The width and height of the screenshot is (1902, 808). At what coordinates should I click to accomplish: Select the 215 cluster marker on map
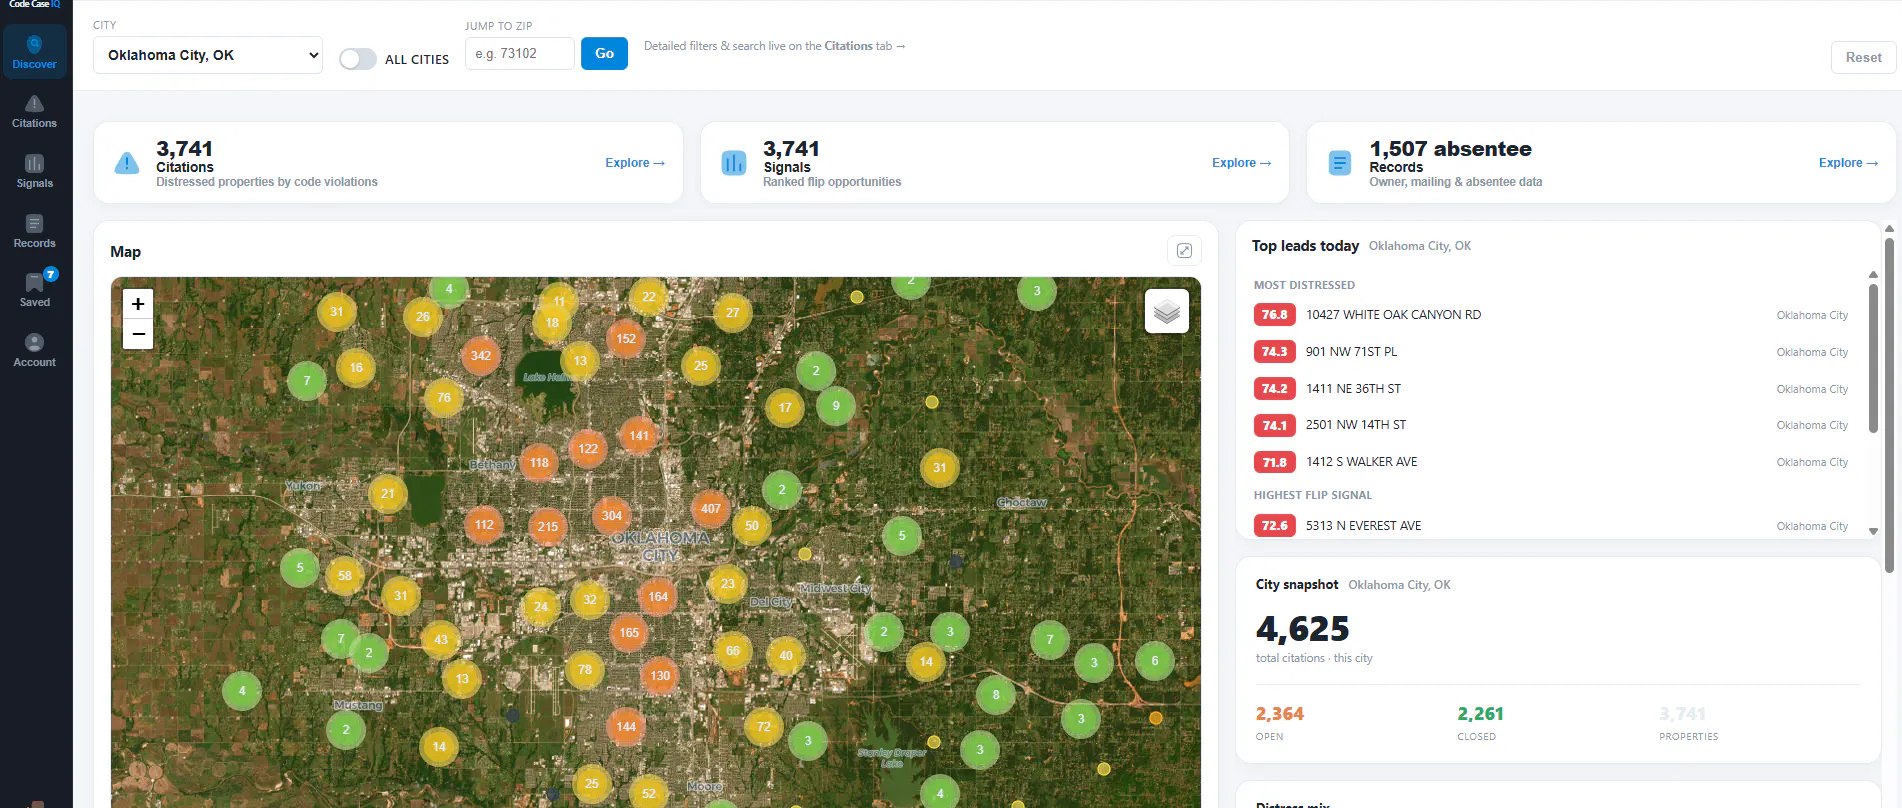(548, 527)
